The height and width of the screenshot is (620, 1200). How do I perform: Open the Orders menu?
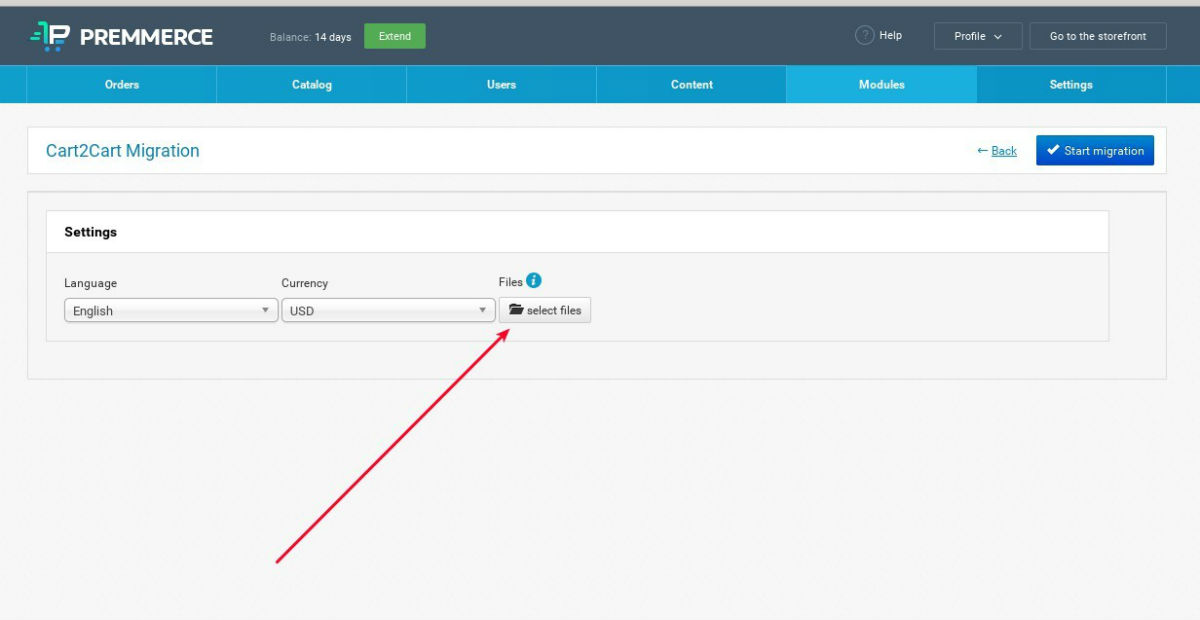pos(122,85)
